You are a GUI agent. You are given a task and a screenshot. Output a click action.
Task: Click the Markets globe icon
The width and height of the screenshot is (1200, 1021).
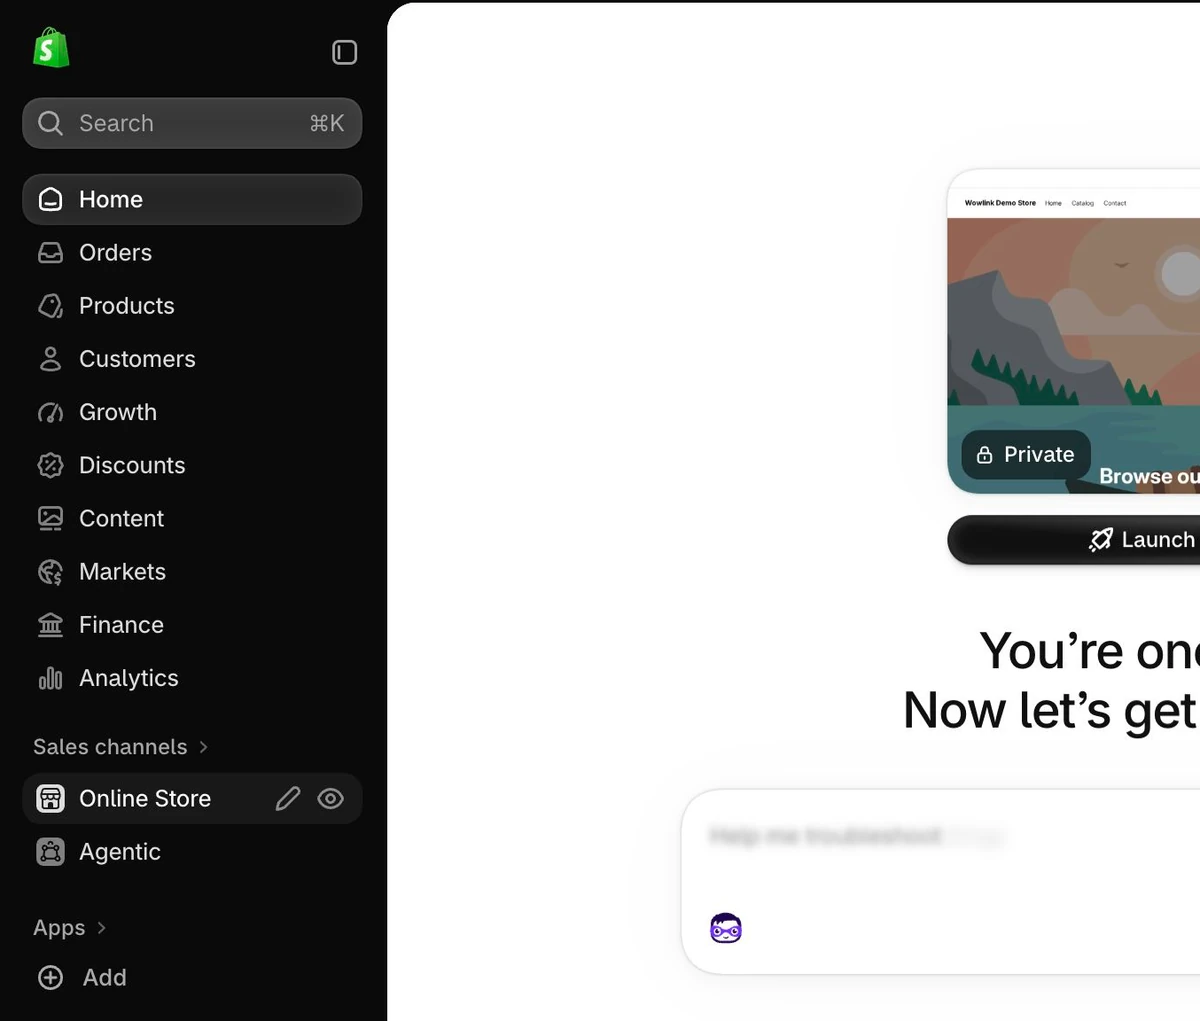[x=50, y=572]
